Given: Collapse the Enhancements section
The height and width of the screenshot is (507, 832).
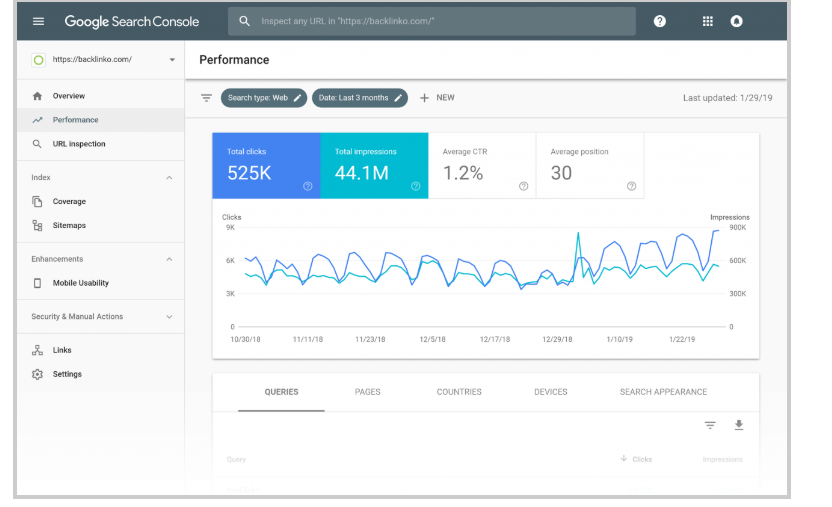Looking at the screenshot, I should pyautogui.click(x=169, y=259).
